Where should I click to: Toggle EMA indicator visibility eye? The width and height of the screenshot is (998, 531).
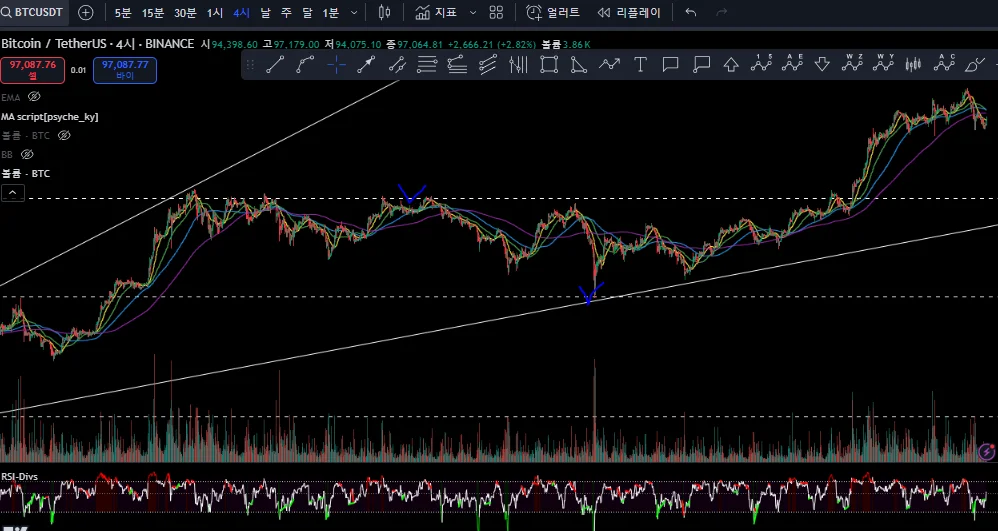(34, 97)
